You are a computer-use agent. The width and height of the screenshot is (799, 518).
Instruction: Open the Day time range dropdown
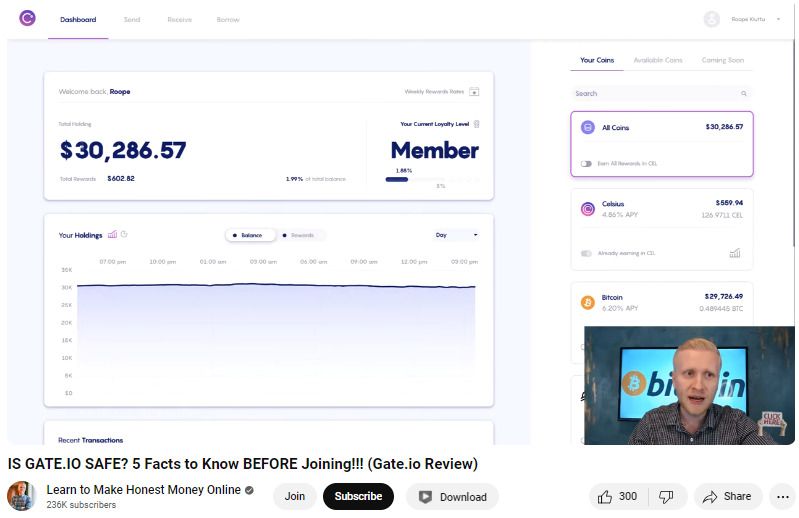click(x=456, y=235)
